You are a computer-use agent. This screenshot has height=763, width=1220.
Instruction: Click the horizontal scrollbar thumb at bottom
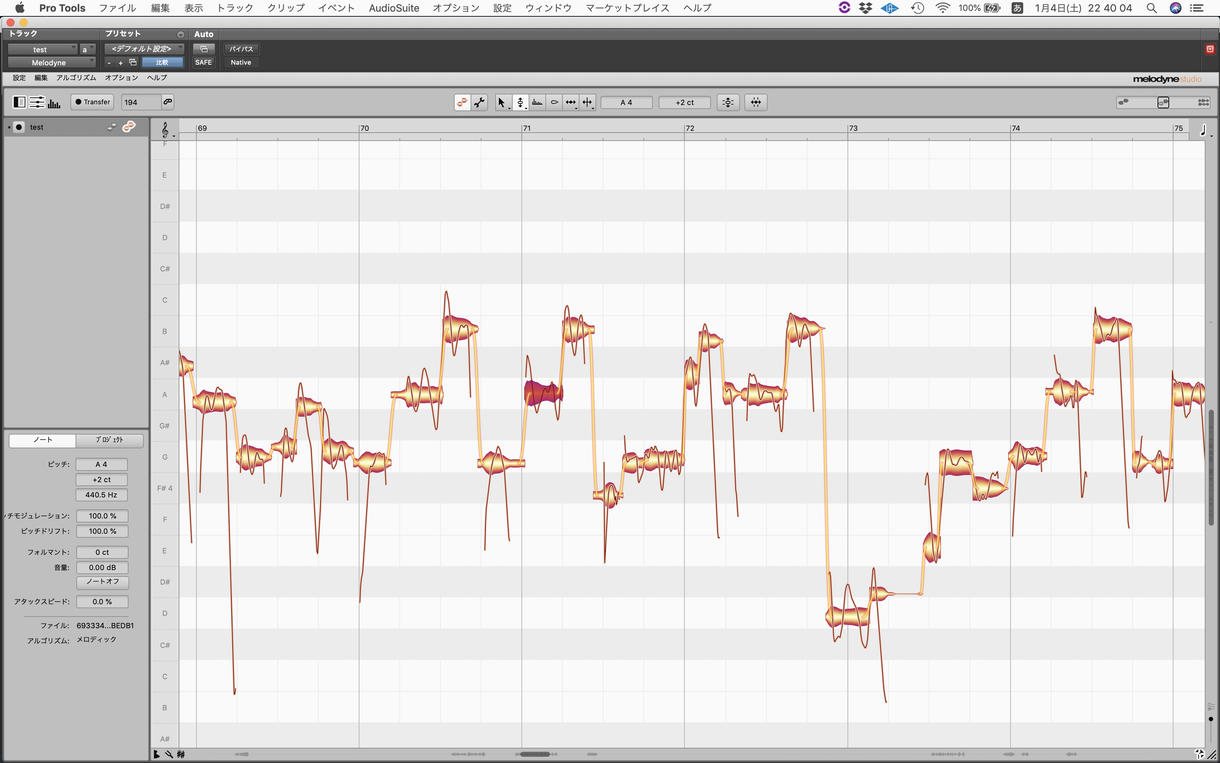point(536,754)
